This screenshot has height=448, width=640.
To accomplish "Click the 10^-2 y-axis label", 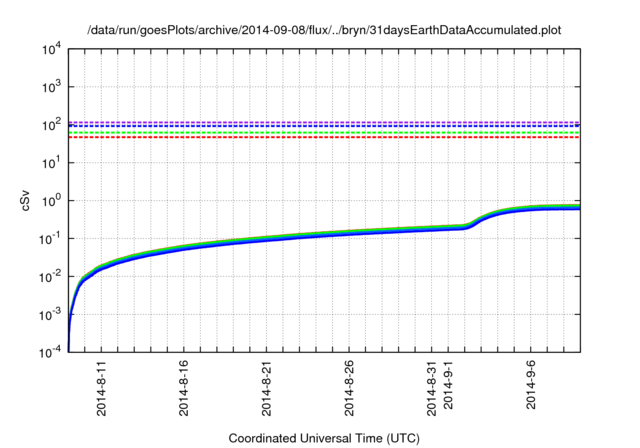I will coord(51,276).
